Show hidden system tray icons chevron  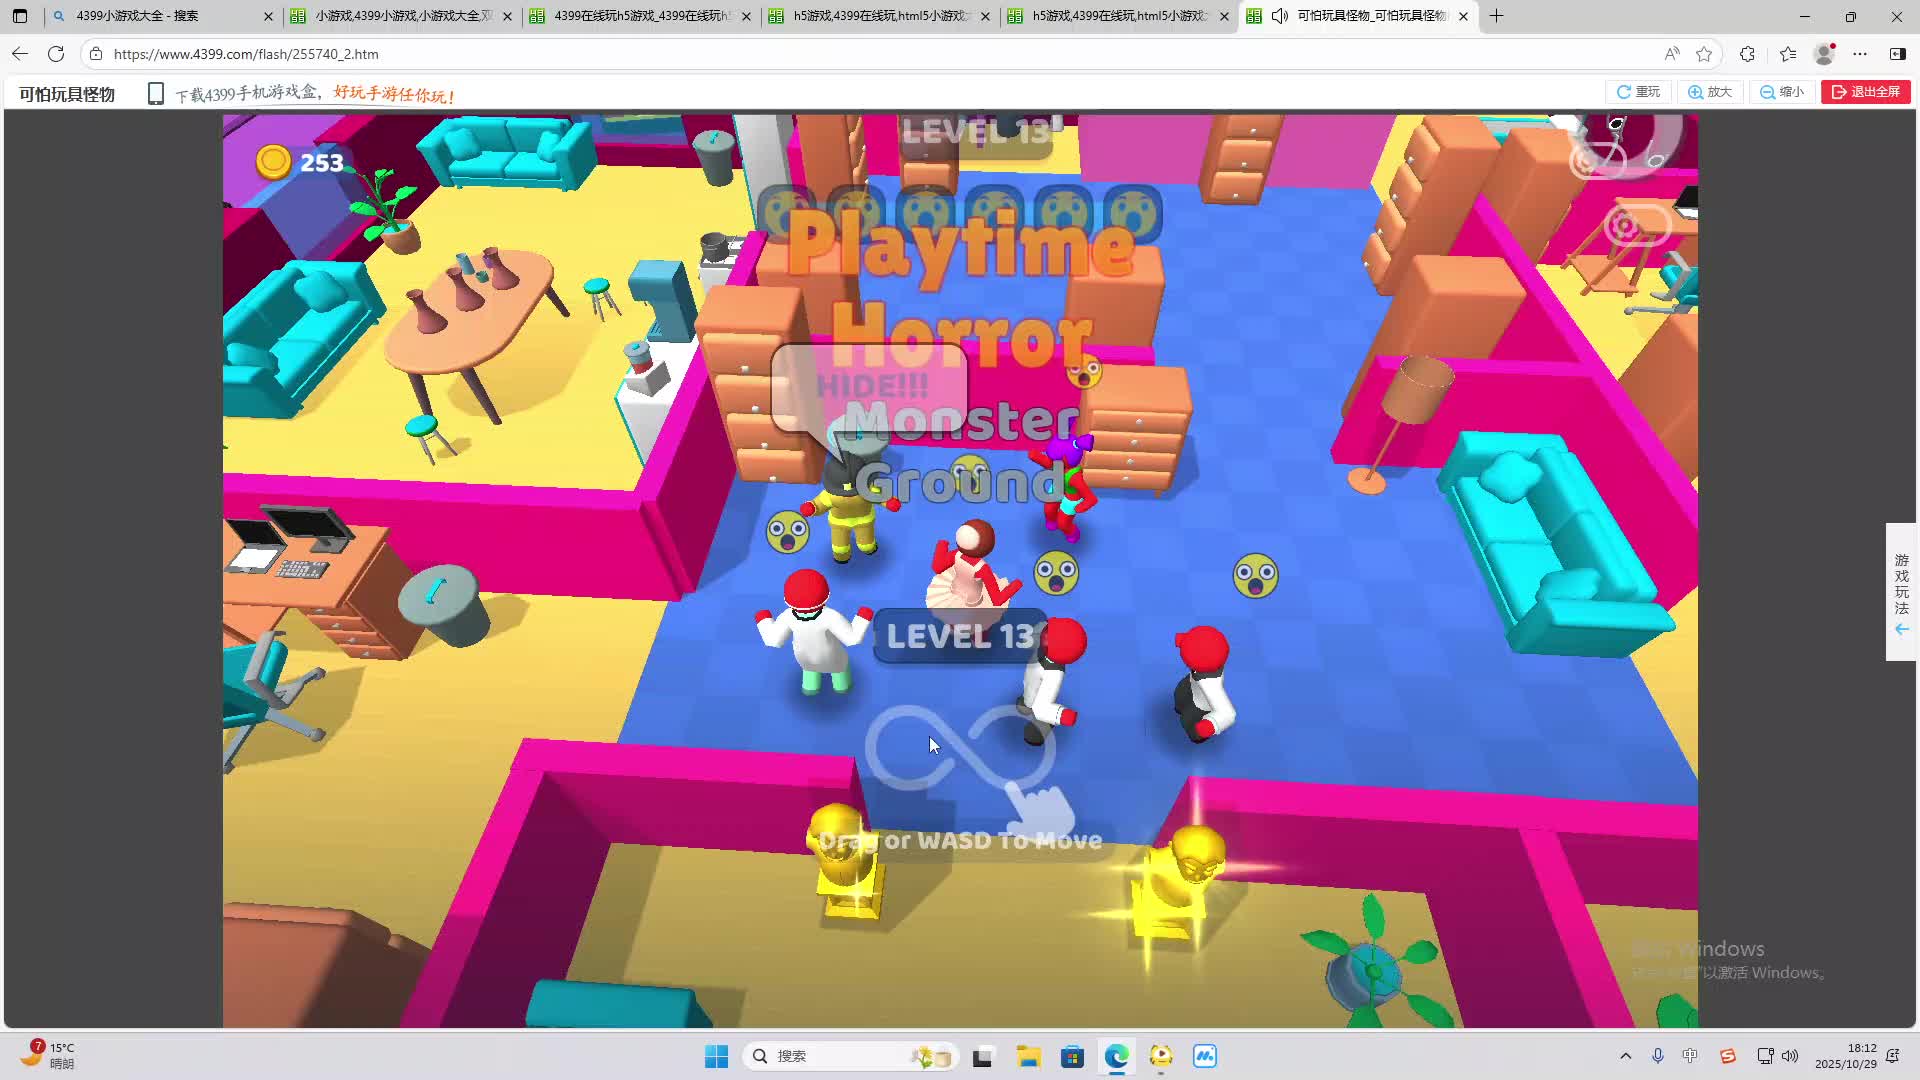coord(1625,1056)
